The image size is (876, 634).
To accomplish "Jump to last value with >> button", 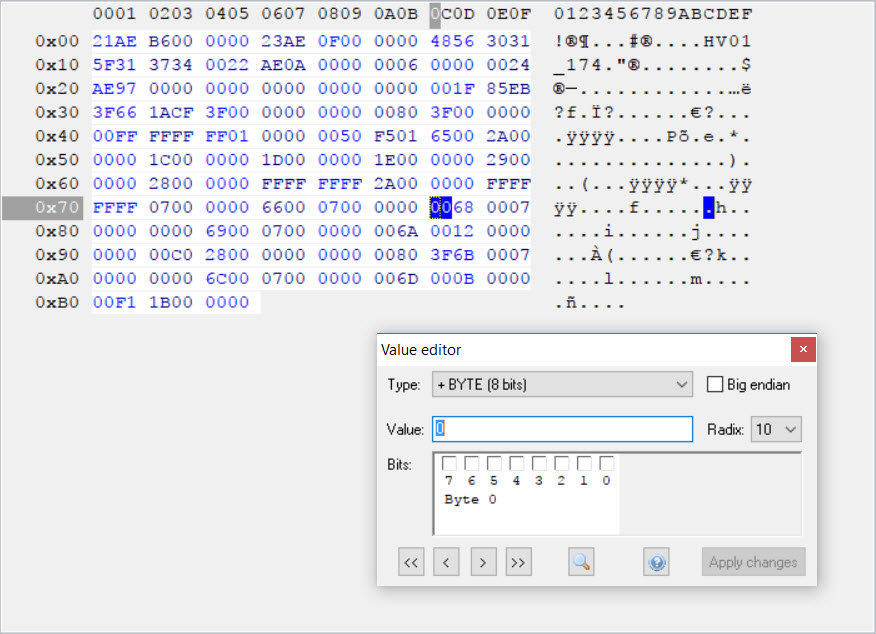I will [518, 562].
